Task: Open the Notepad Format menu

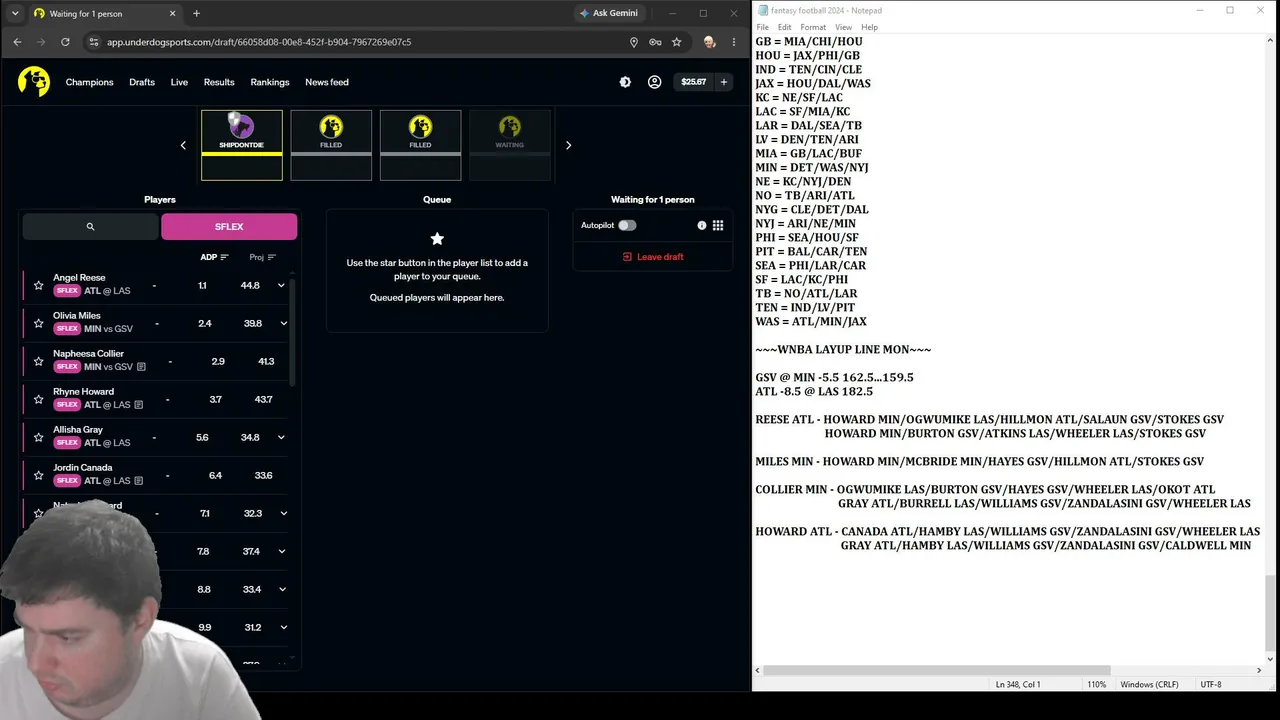Action: (x=813, y=27)
